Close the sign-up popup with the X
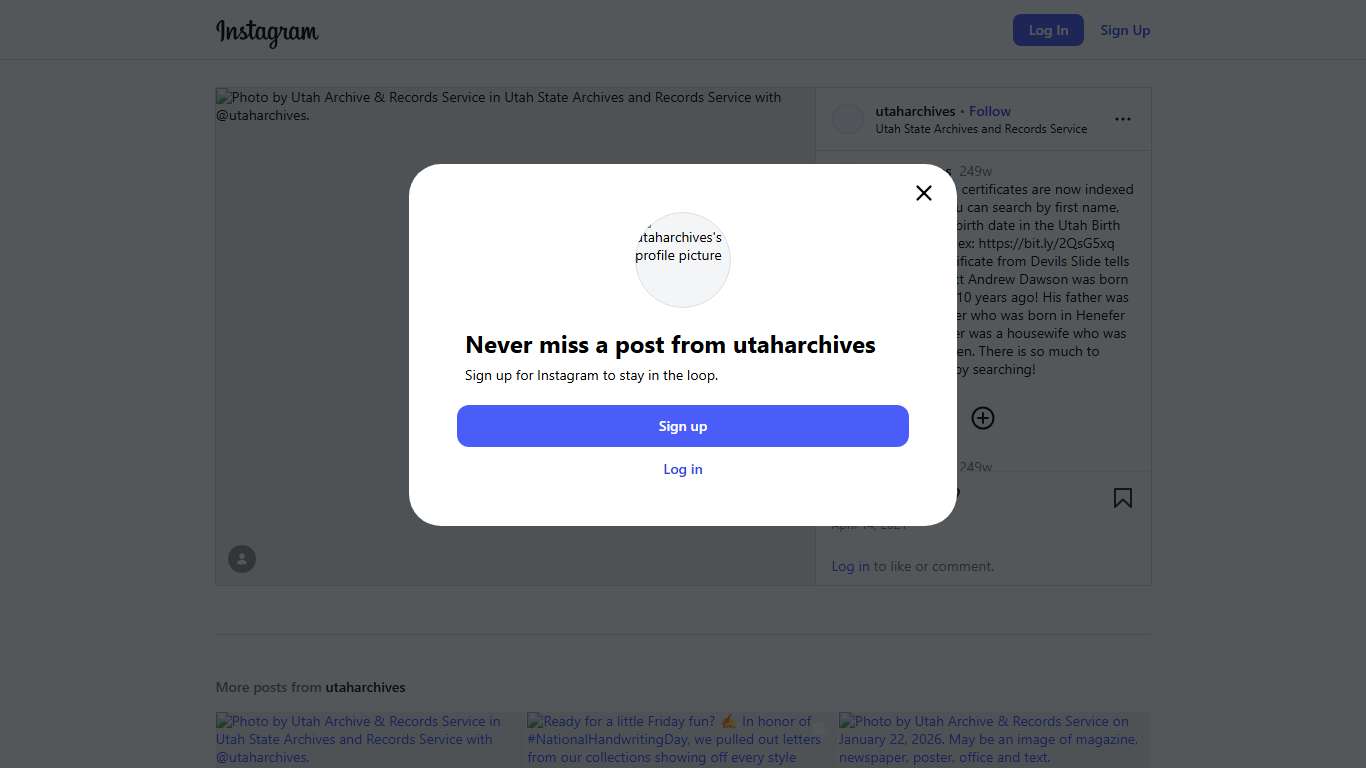The height and width of the screenshot is (768, 1366). [x=924, y=193]
